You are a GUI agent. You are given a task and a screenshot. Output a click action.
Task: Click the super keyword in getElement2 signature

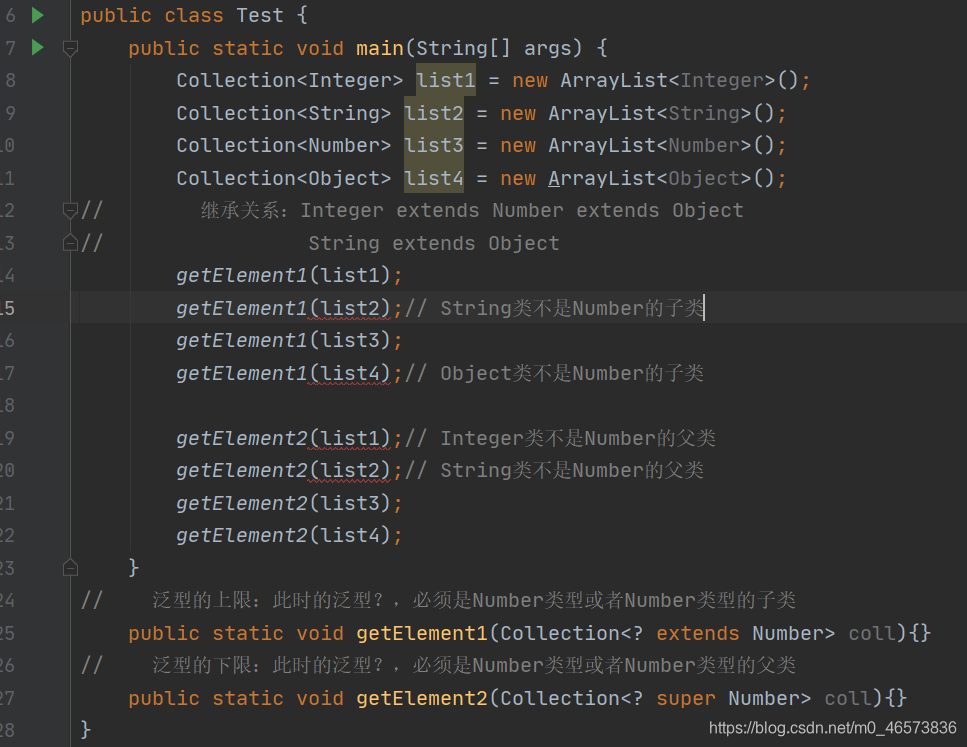click(686, 698)
